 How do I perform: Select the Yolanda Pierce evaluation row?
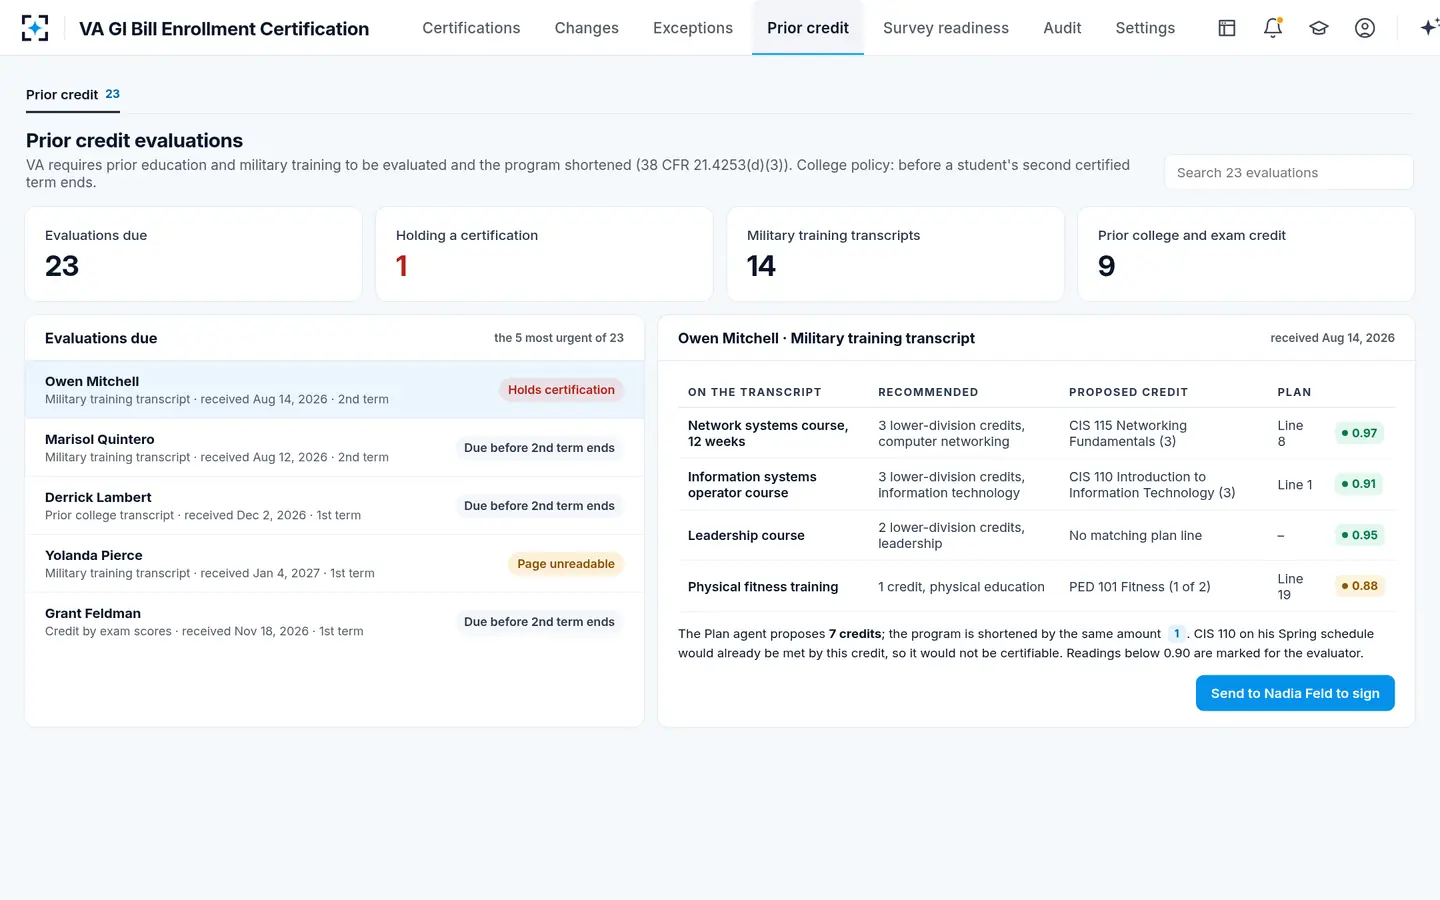(x=334, y=564)
